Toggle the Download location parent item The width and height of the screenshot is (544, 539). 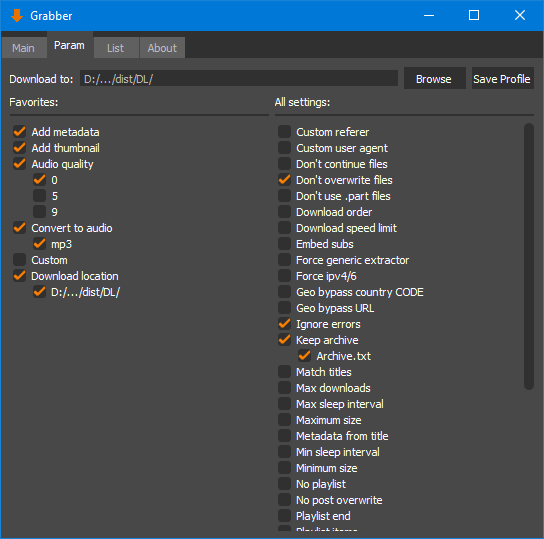19,276
